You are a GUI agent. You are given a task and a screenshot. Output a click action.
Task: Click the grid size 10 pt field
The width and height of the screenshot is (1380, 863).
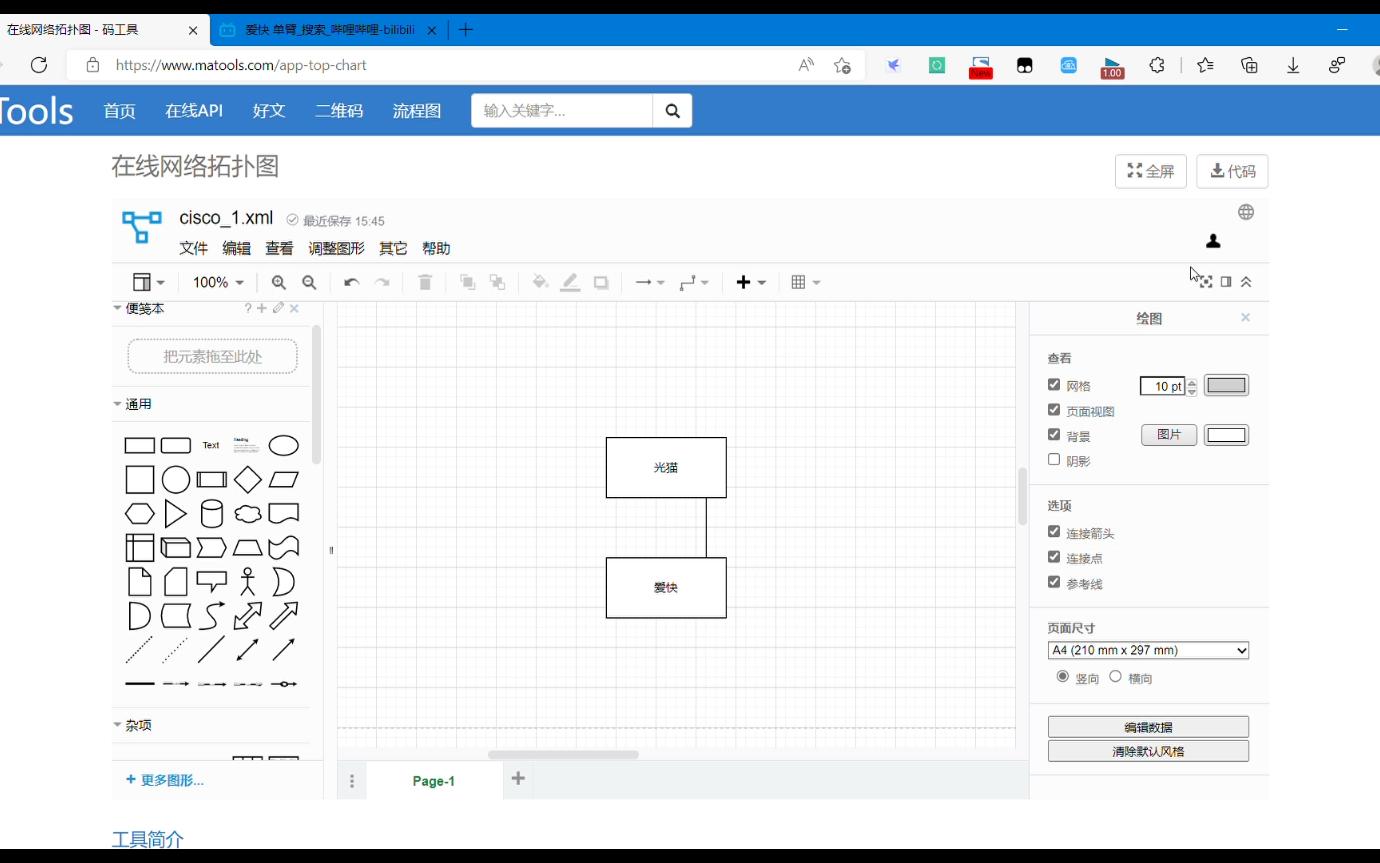tap(1163, 386)
